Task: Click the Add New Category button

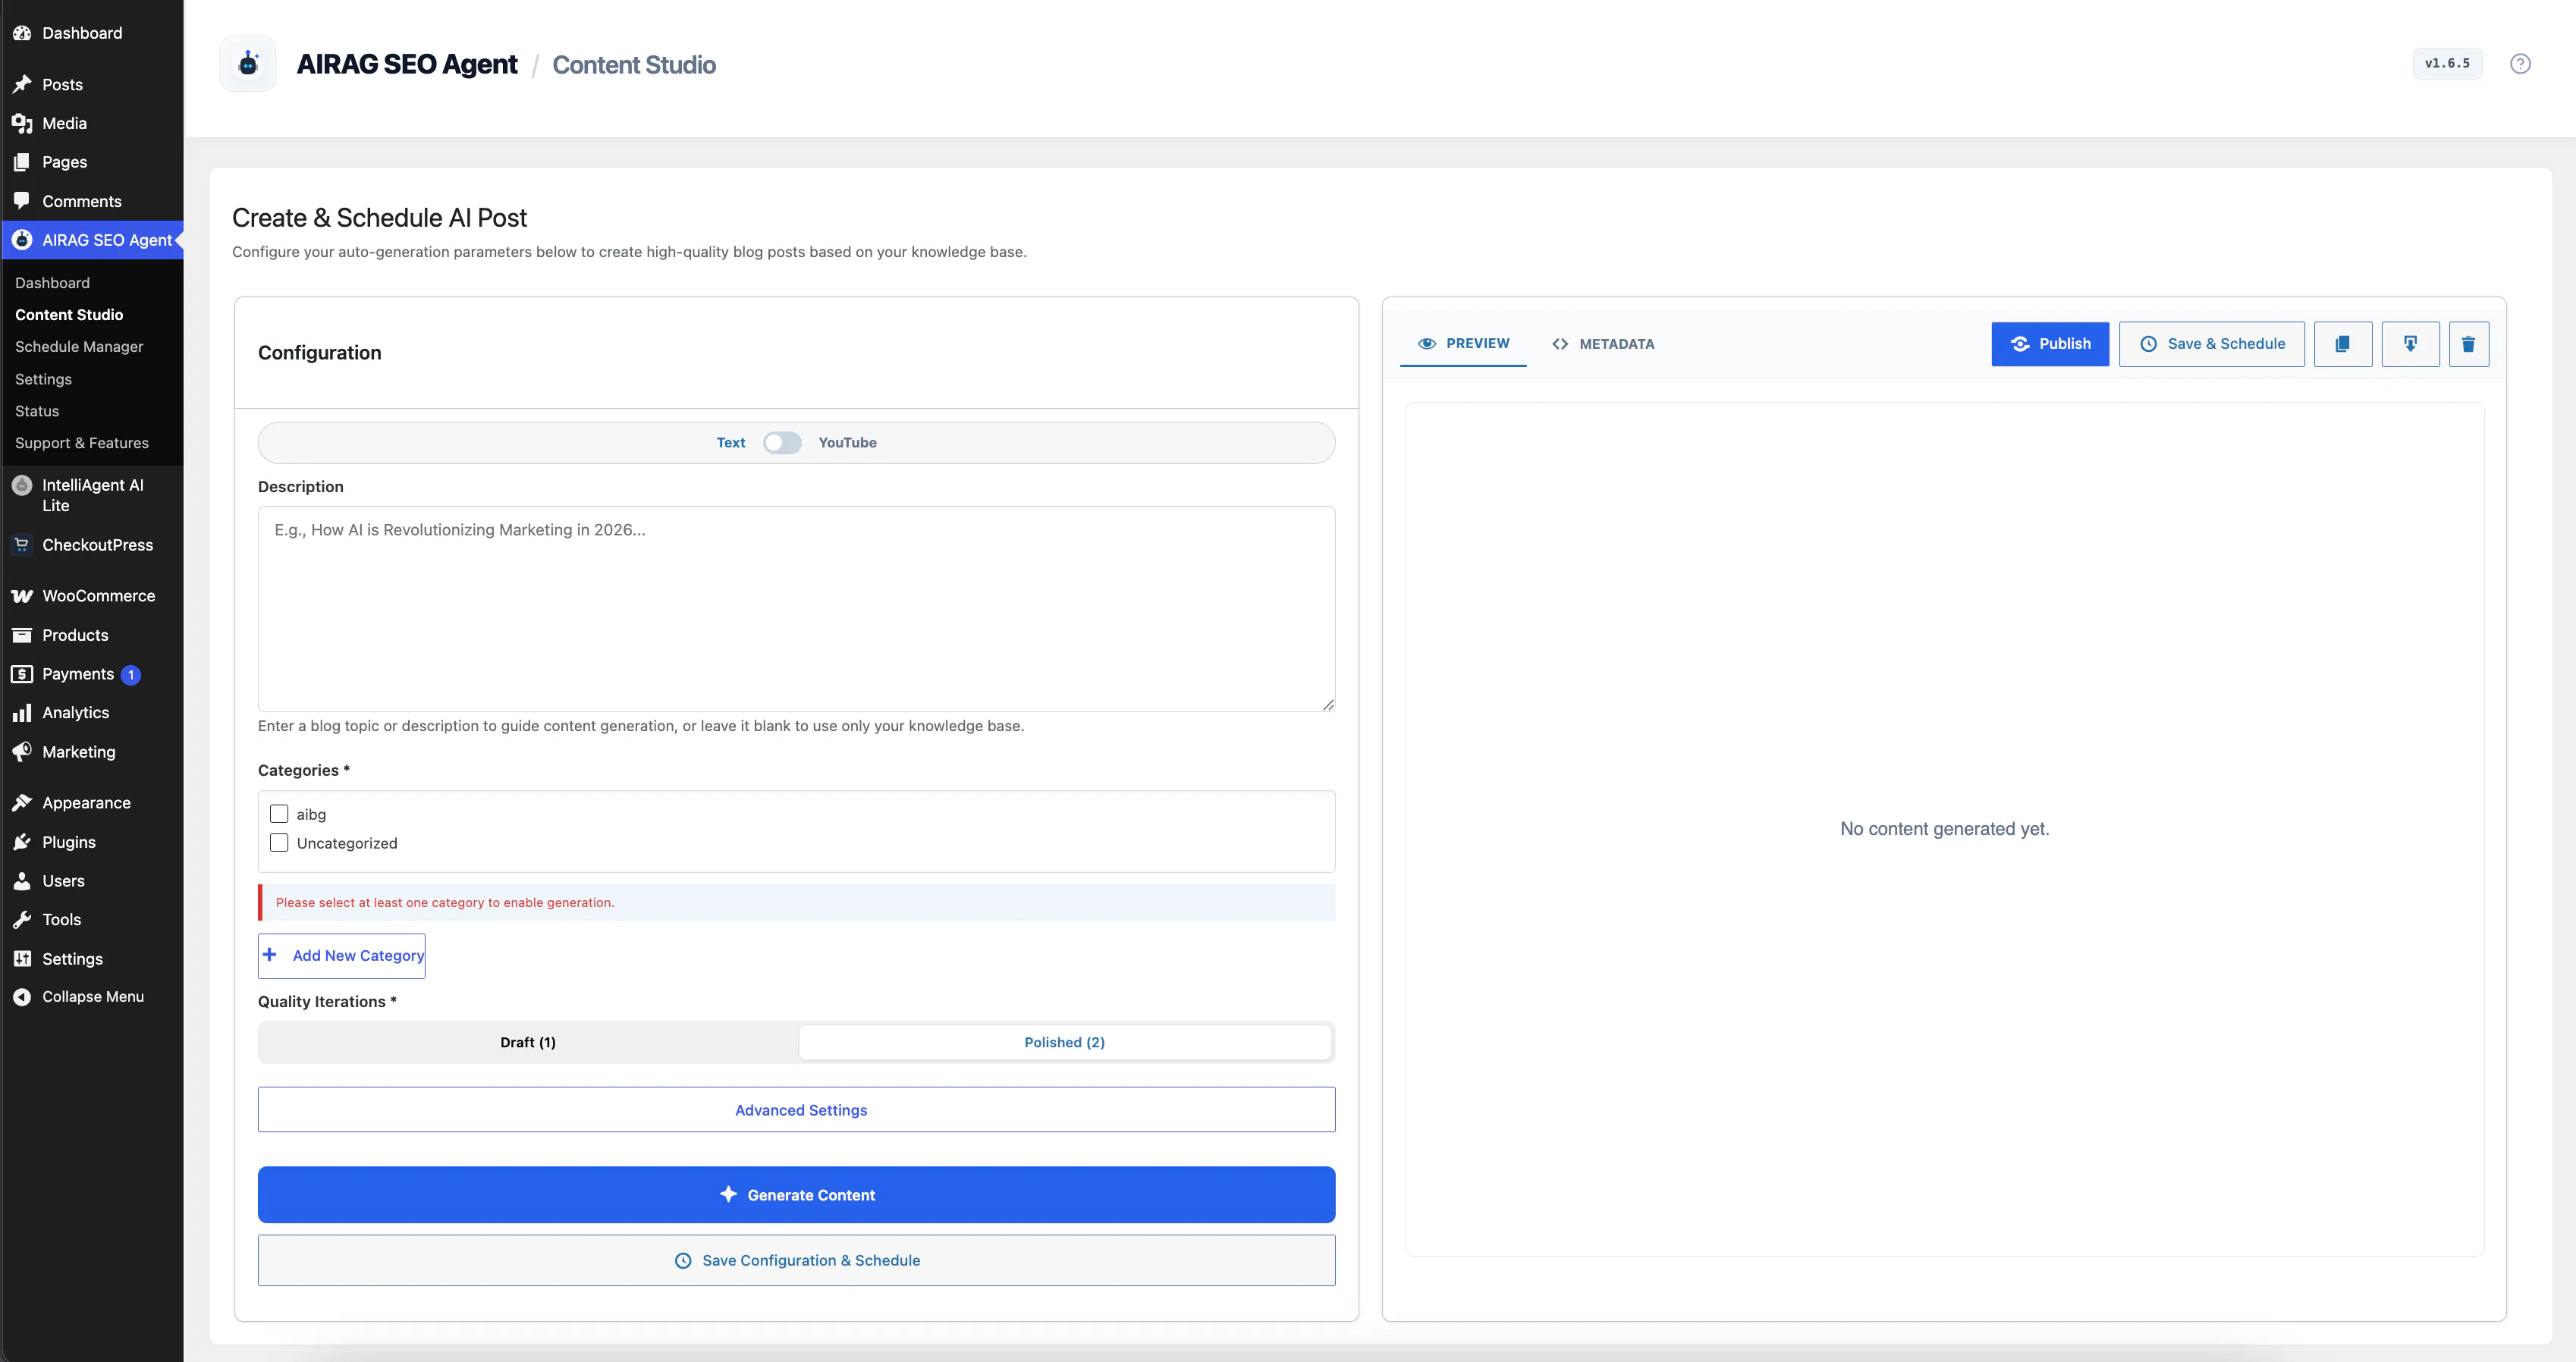Action: click(342, 956)
